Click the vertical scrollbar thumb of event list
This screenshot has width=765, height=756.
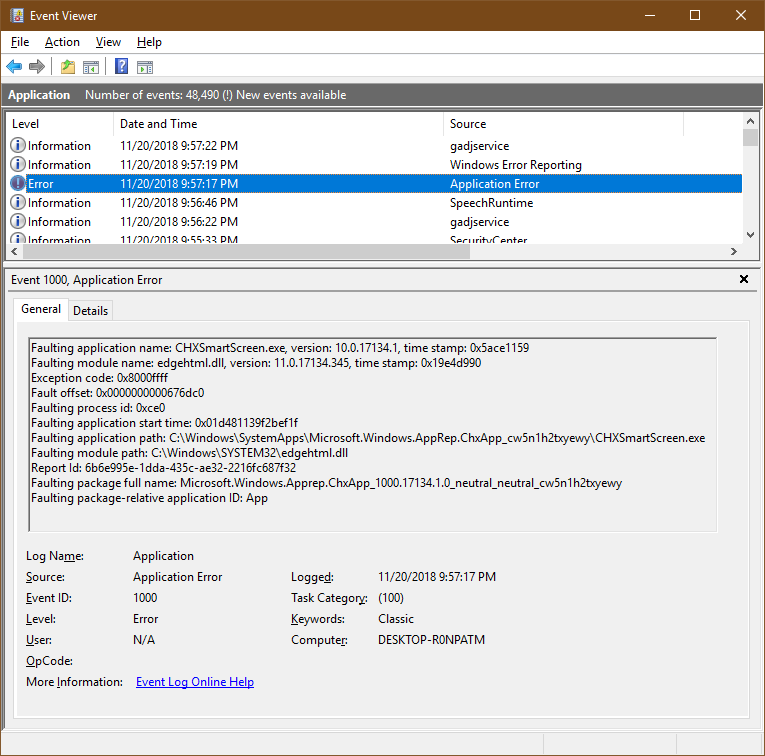pos(750,138)
